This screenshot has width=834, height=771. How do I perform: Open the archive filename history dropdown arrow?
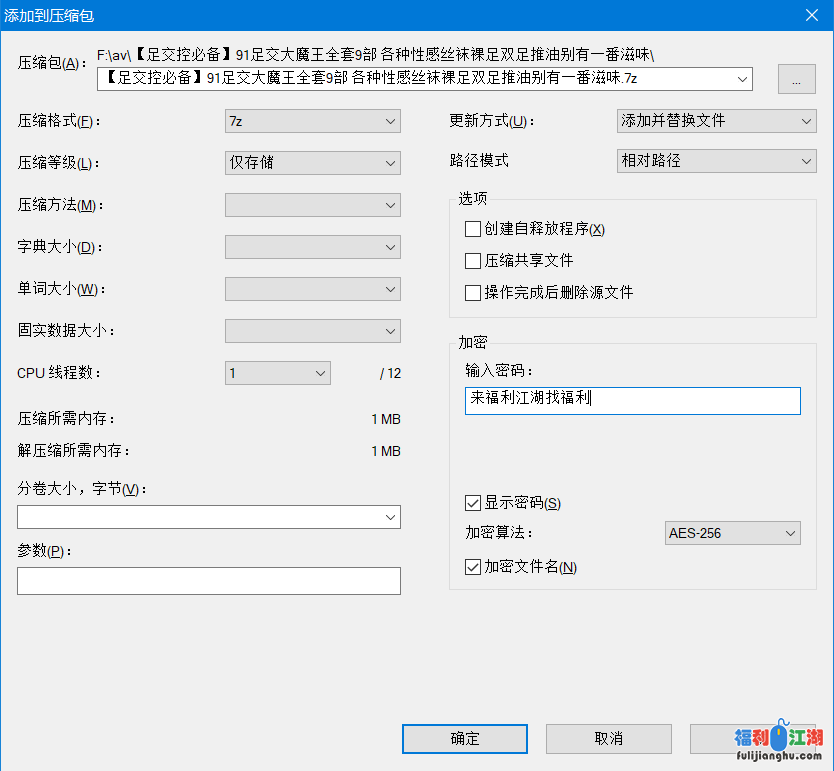click(x=742, y=80)
